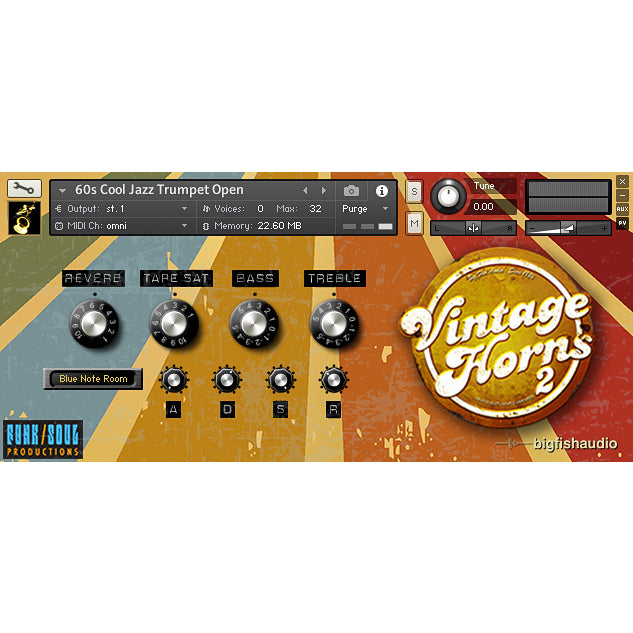Click the output level meter display
The width and height of the screenshot is (633, 633).
pyautogui.click(x=568, y=197)
